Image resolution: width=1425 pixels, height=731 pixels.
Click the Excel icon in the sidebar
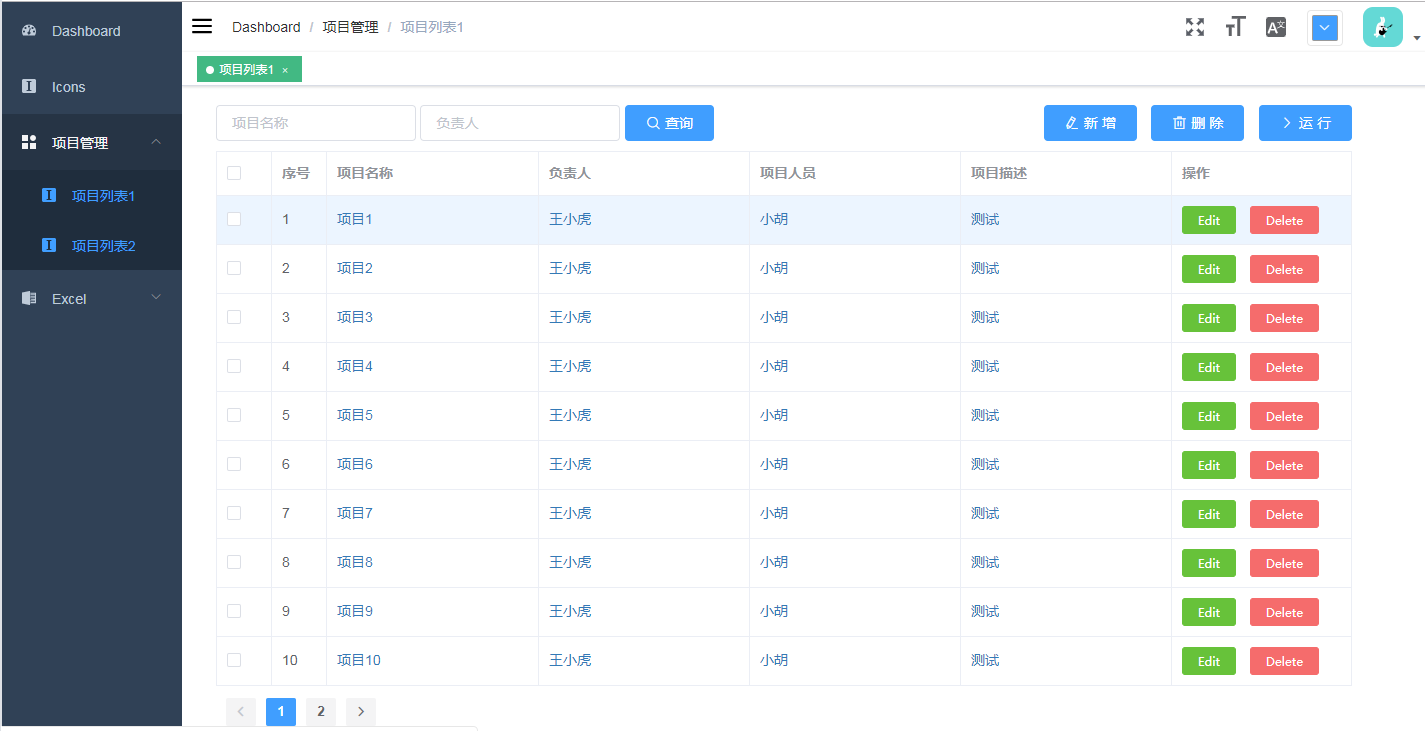[28, 298]
